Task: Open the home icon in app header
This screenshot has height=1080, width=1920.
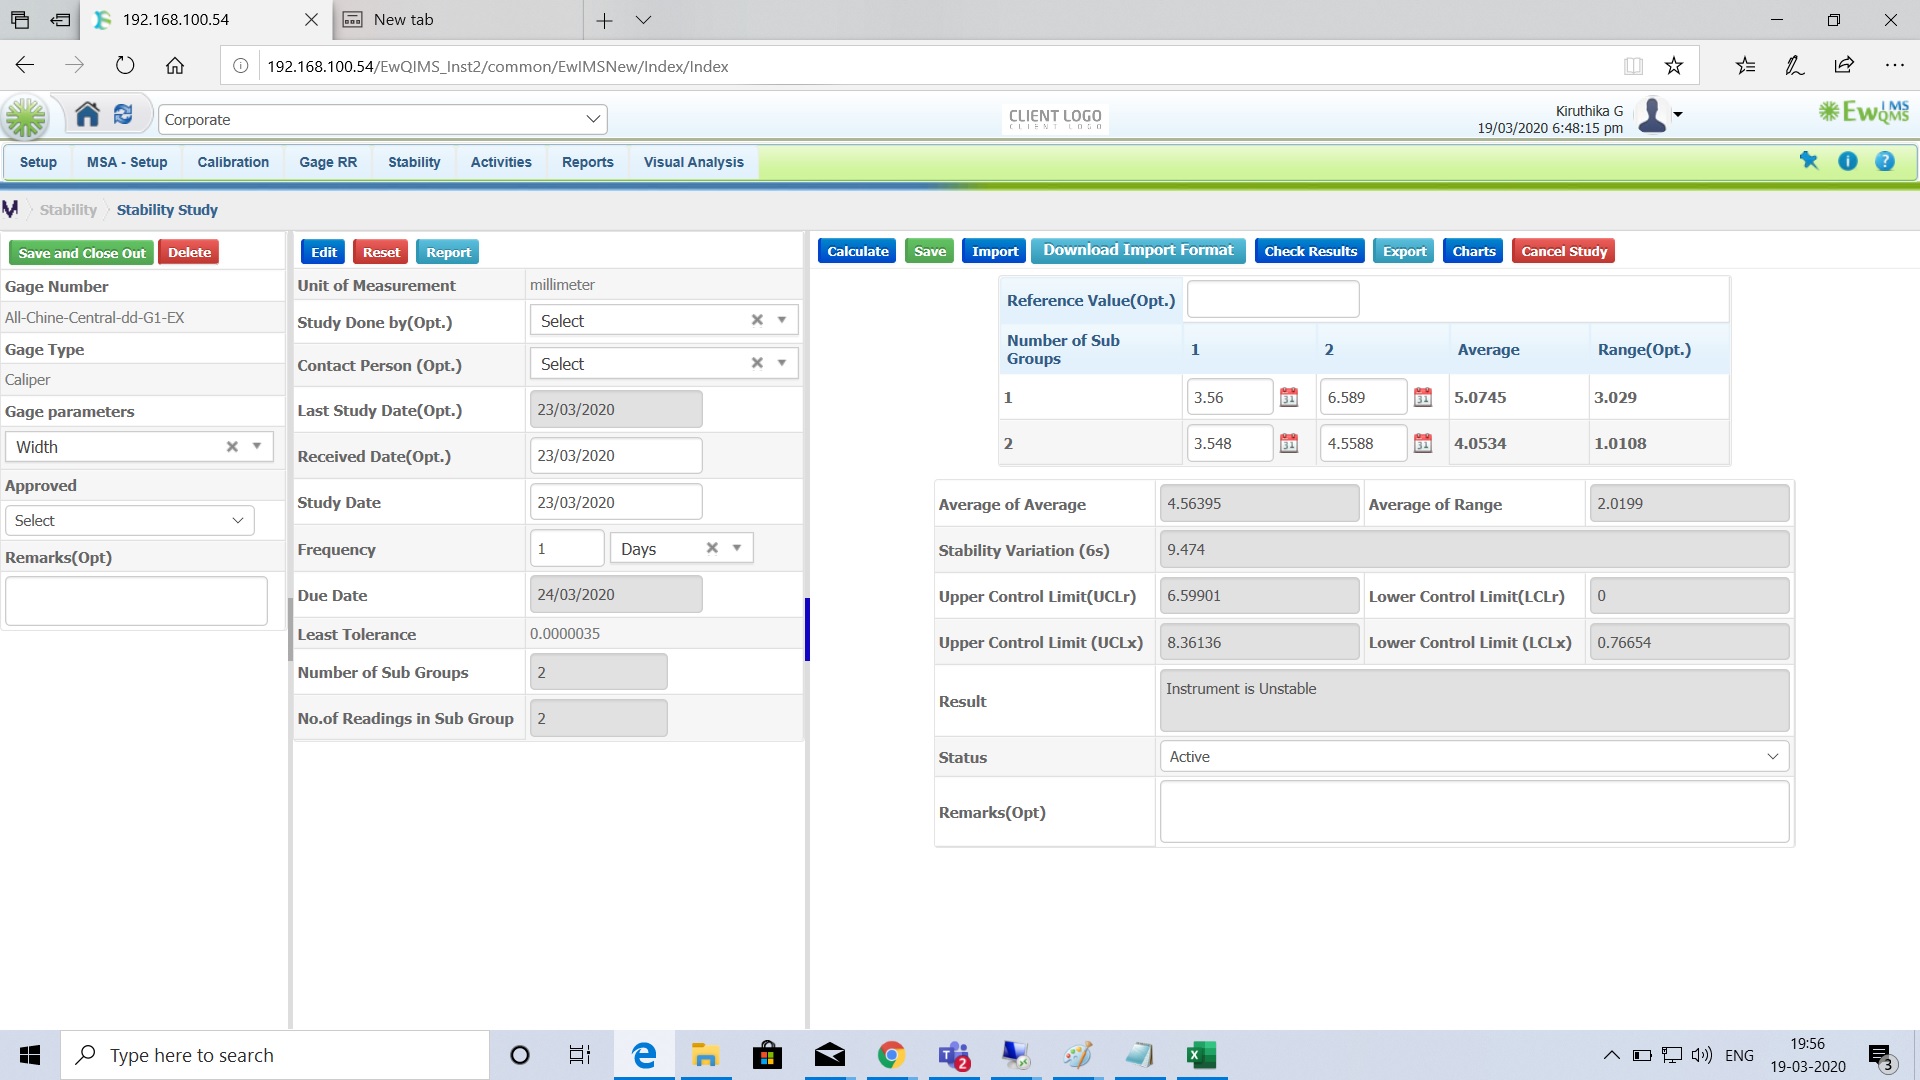Action: (88, 115)
